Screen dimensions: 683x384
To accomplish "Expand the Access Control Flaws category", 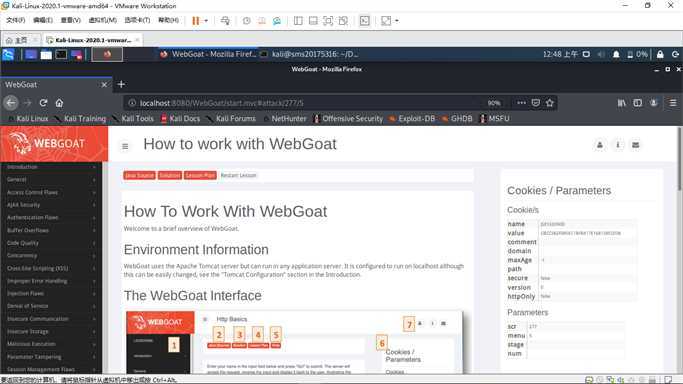I will [x=51, y=192].
